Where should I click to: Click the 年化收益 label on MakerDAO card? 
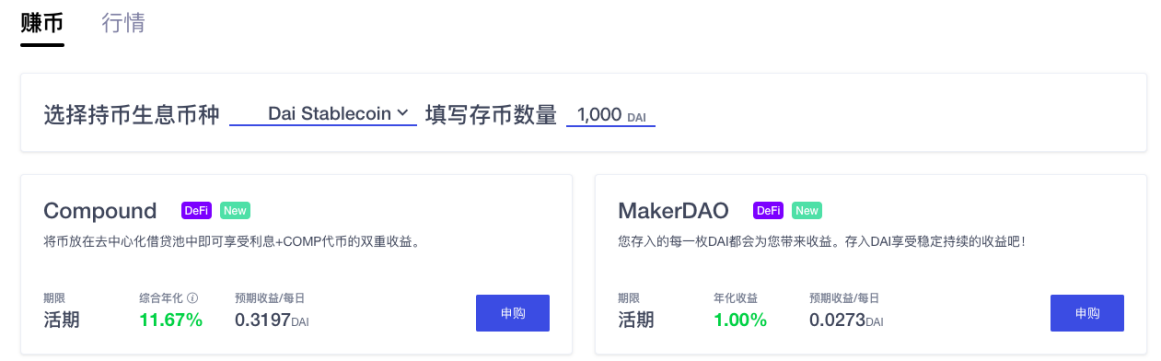click(735, 298)
